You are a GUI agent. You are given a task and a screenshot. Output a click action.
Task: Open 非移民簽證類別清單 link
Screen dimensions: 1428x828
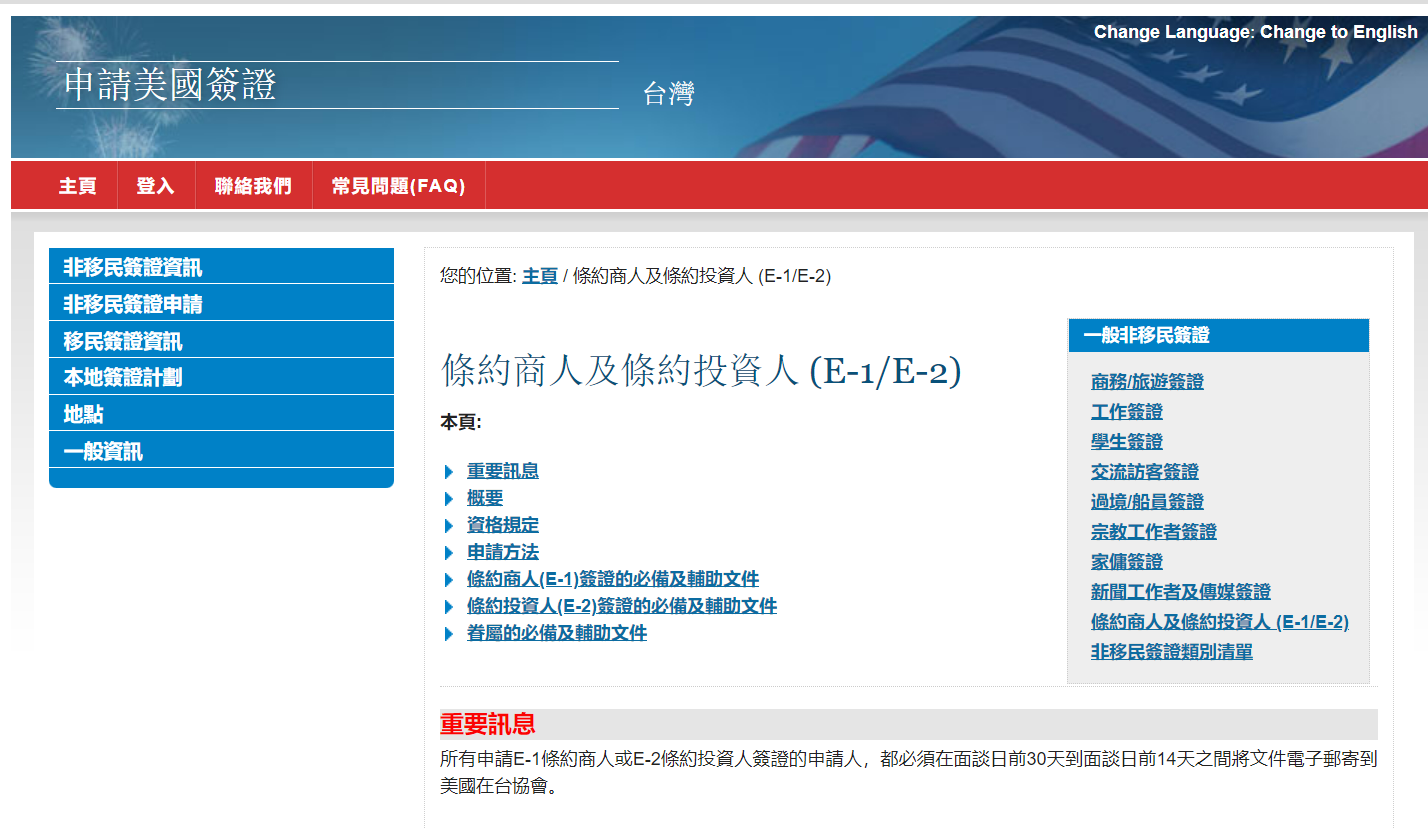coord(1171,652)
